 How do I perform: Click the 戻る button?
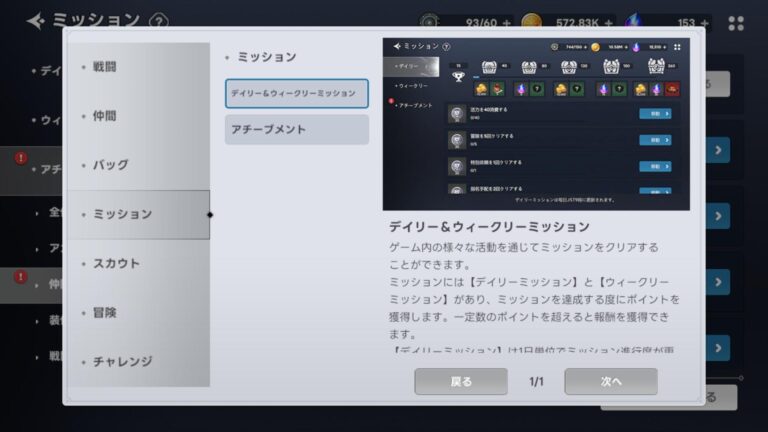461,381
